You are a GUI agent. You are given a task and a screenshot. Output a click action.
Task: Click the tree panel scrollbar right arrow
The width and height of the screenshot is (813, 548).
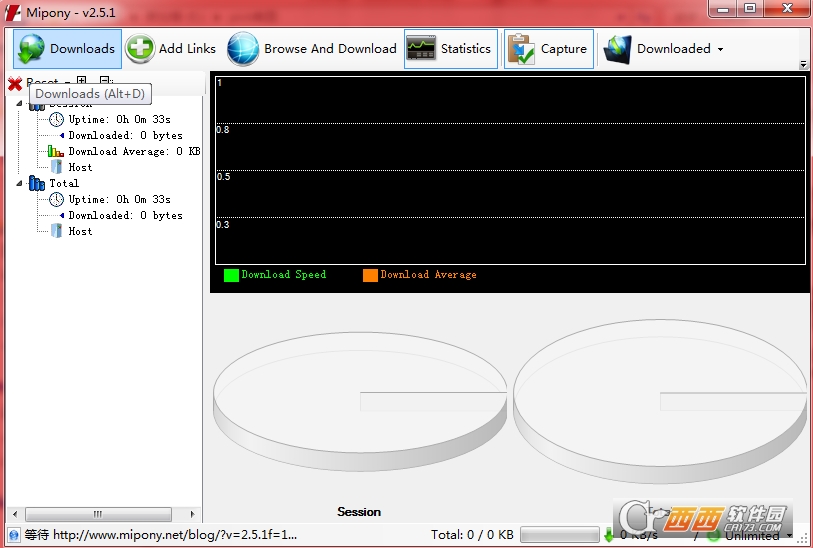pyautogui.click(x=192, y=514)
